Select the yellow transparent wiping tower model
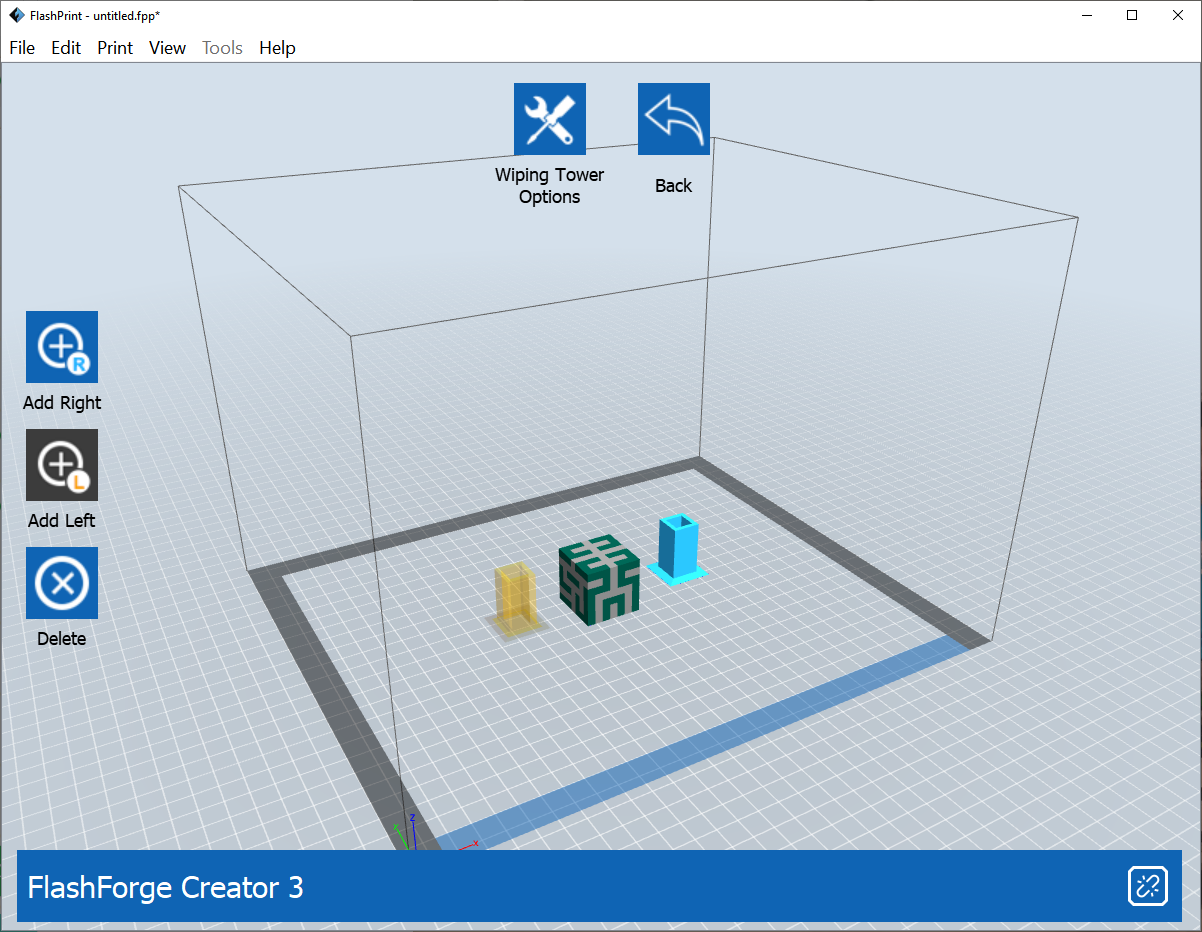The width and height of the screenshot is (1202, 932). [x=517, y=599]
